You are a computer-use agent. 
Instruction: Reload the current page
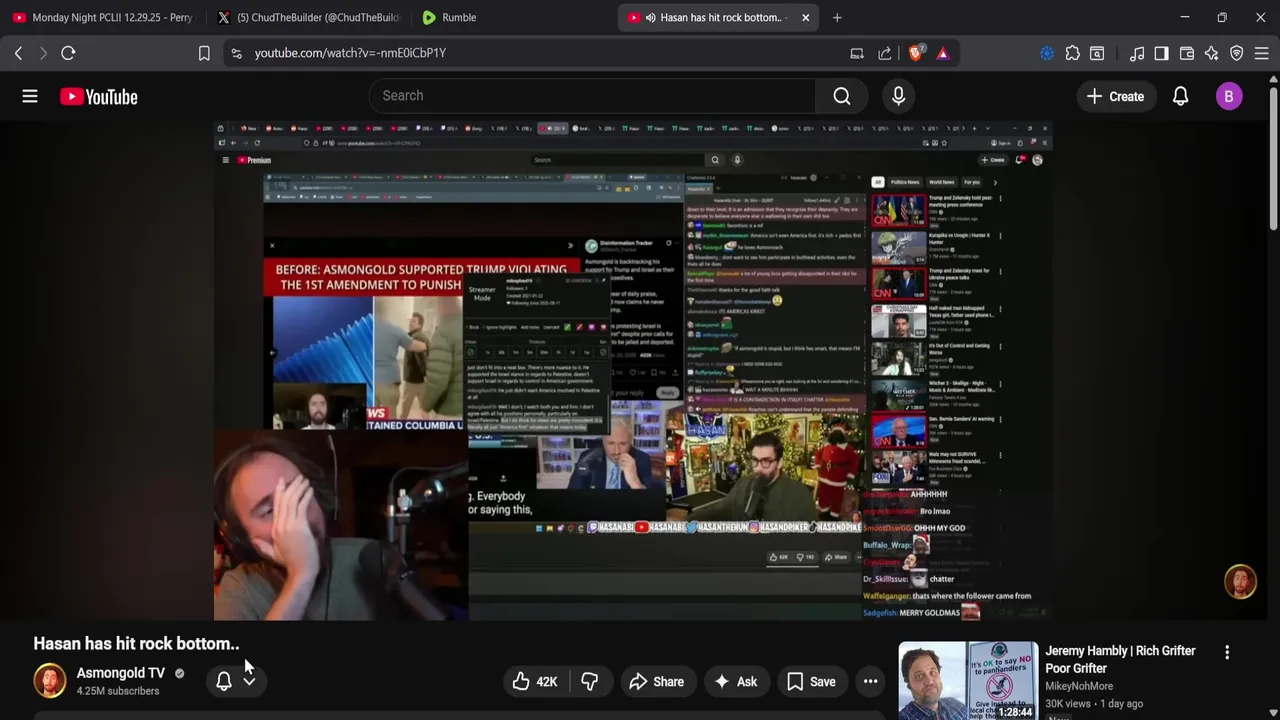click(68, 53)
